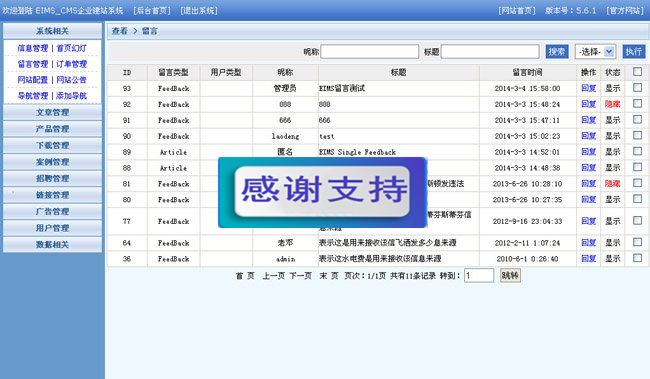
Task: Click 回复 for message ID 93
Action: [589, 88]
